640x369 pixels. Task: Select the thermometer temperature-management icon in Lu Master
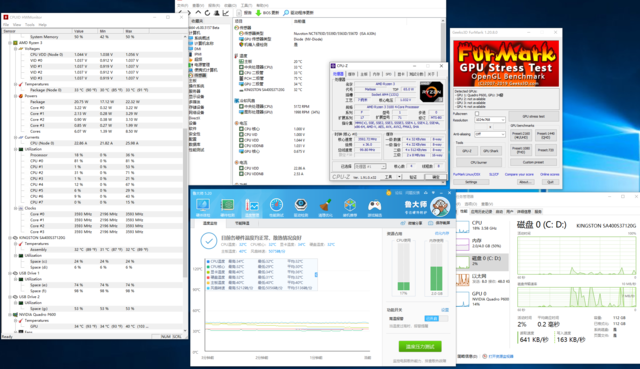252,205
